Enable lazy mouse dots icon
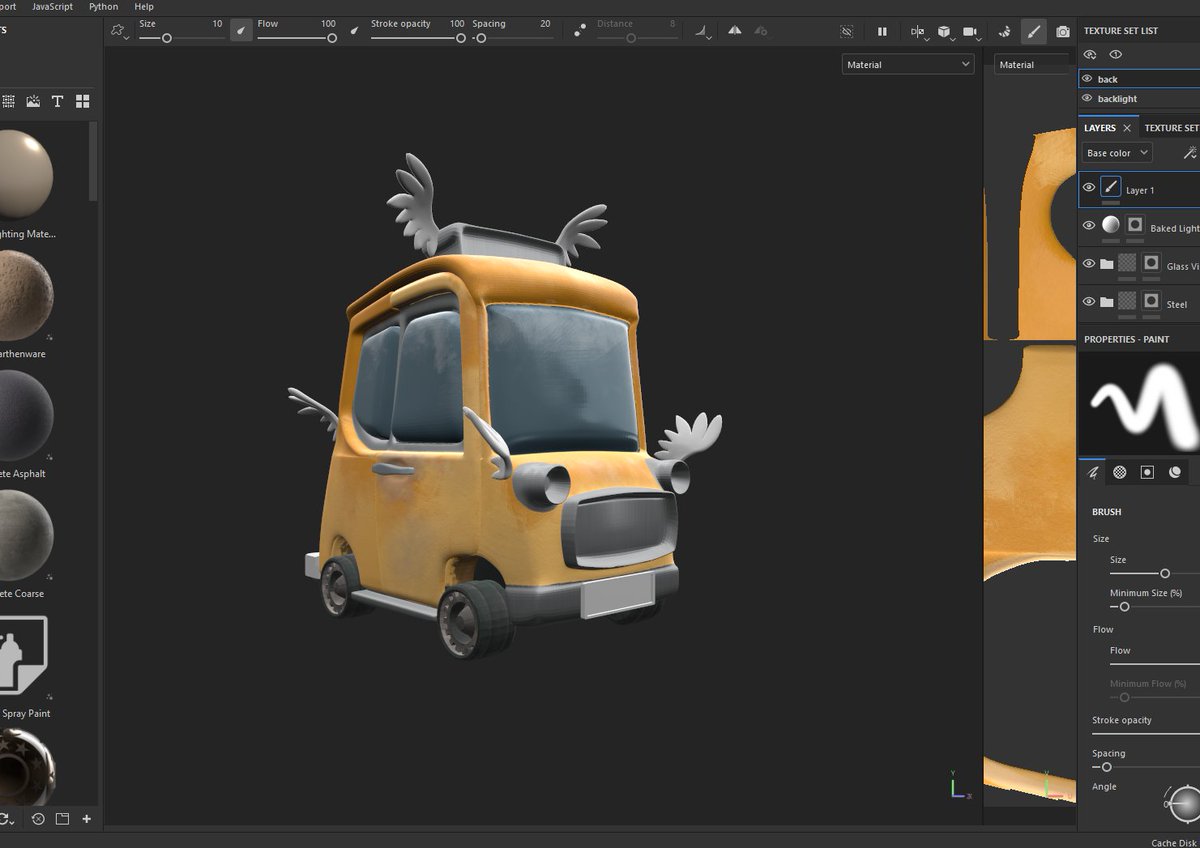The height and width of the screenshot is (848, 1200). 580,31
